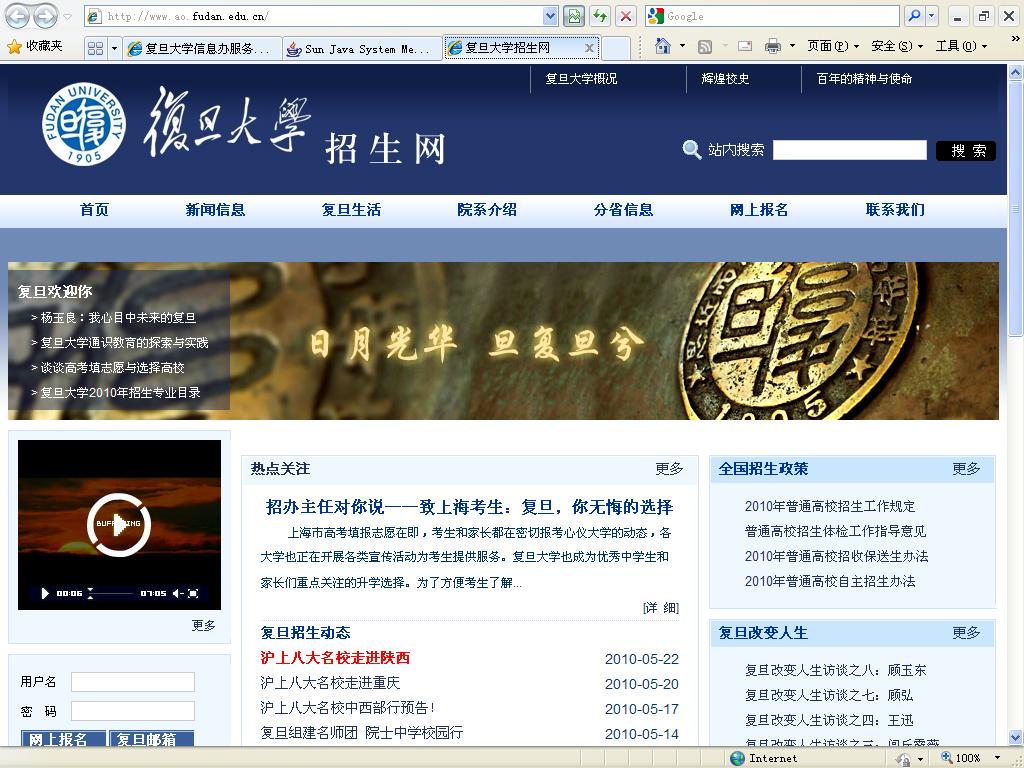Click the 站内搜索 search text box

click(x=849, y=150)
